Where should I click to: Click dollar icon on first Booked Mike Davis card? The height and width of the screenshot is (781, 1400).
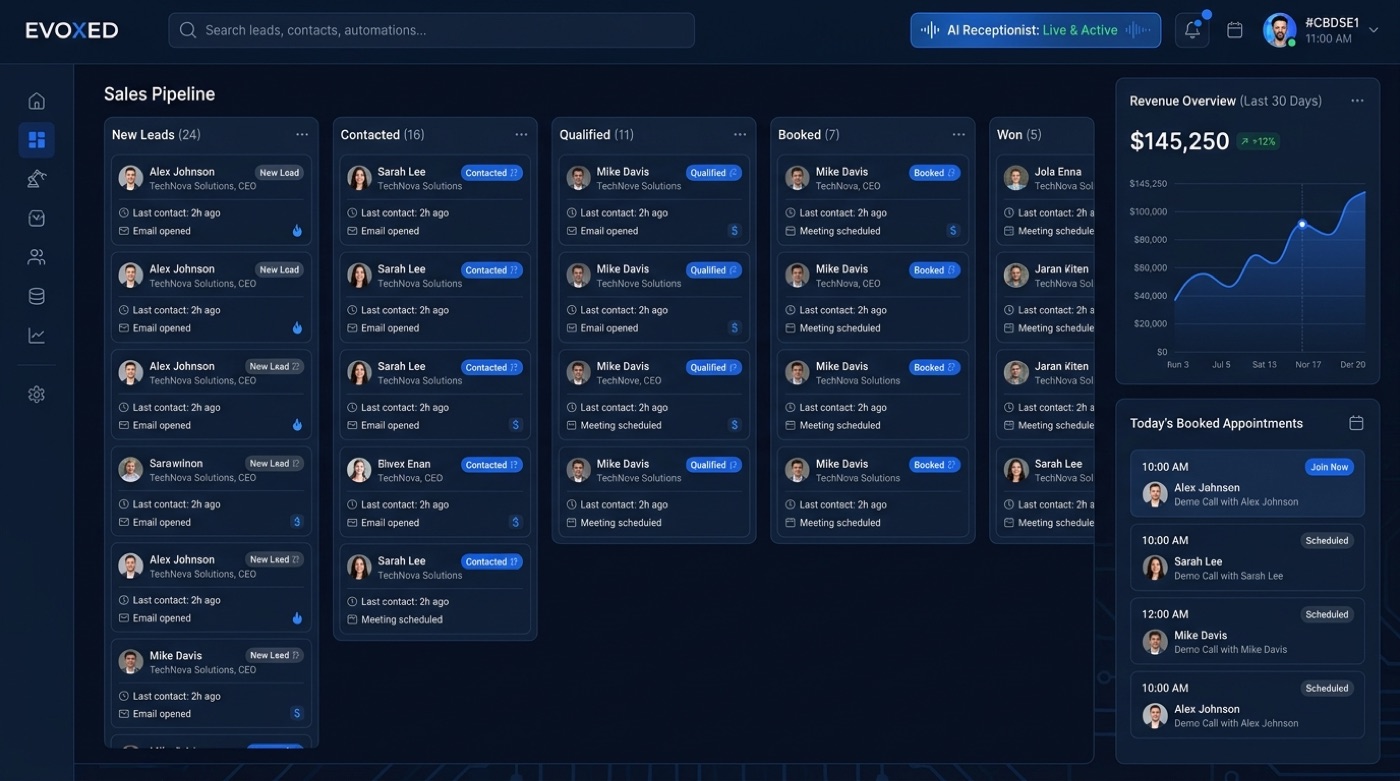pyautogui.click(x=953, y=231)
